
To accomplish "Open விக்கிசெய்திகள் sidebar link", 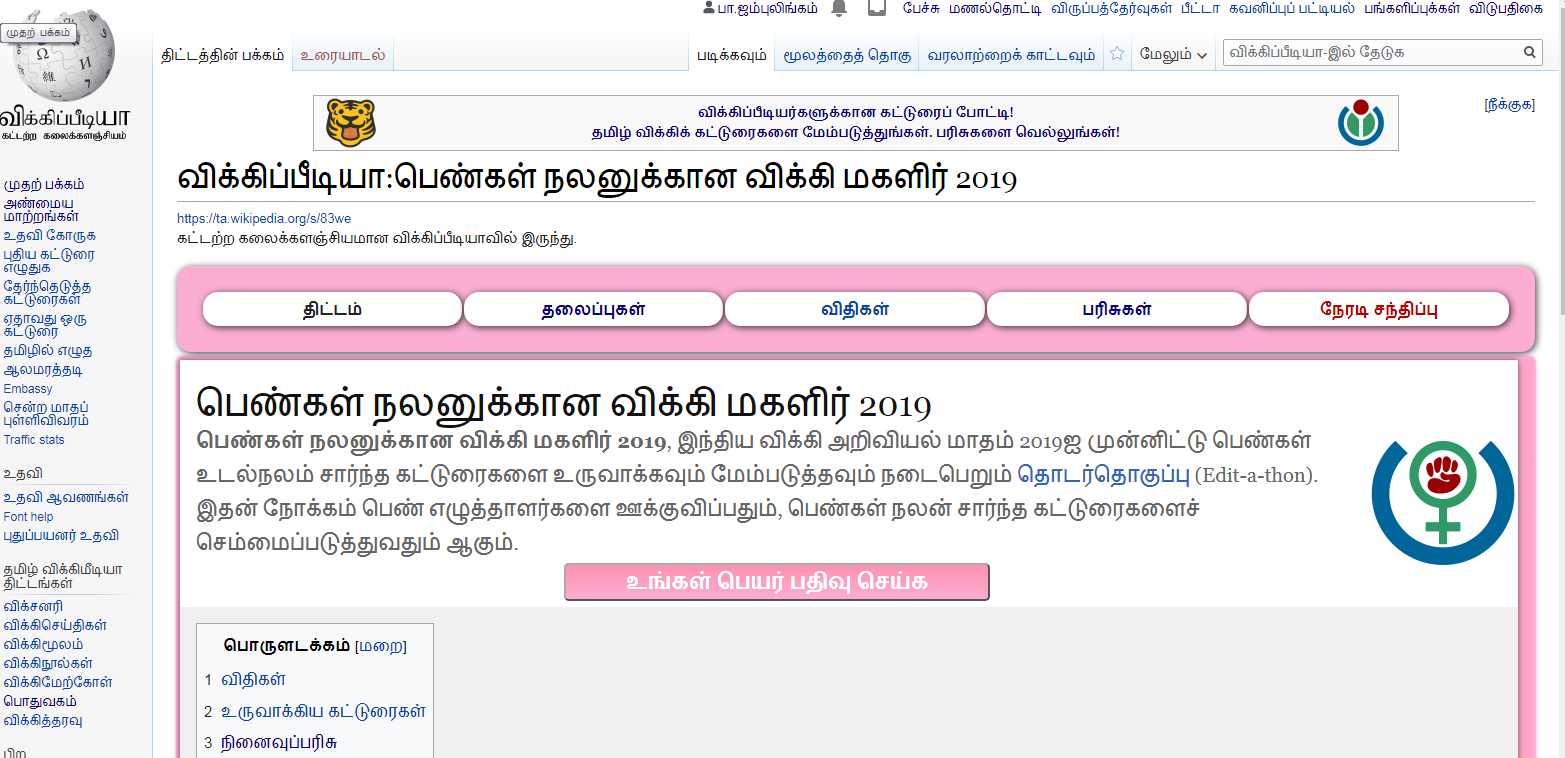I will pyautogui.click(x=55, y=625).
